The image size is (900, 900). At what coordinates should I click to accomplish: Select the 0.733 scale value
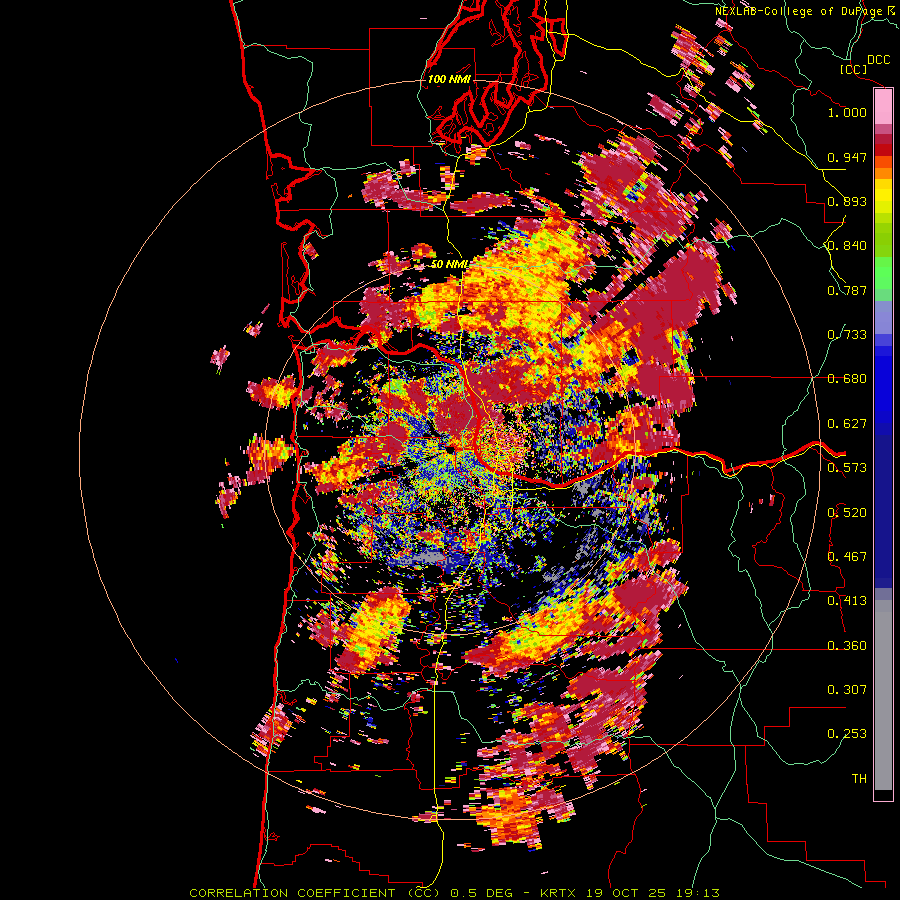coord(847,335)
